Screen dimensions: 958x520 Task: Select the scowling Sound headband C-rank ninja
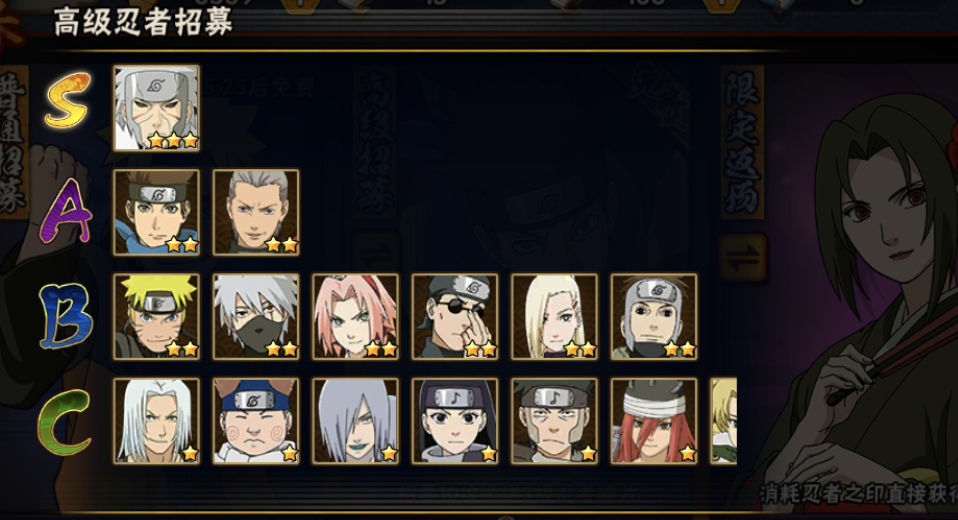(x=555, y=421)
